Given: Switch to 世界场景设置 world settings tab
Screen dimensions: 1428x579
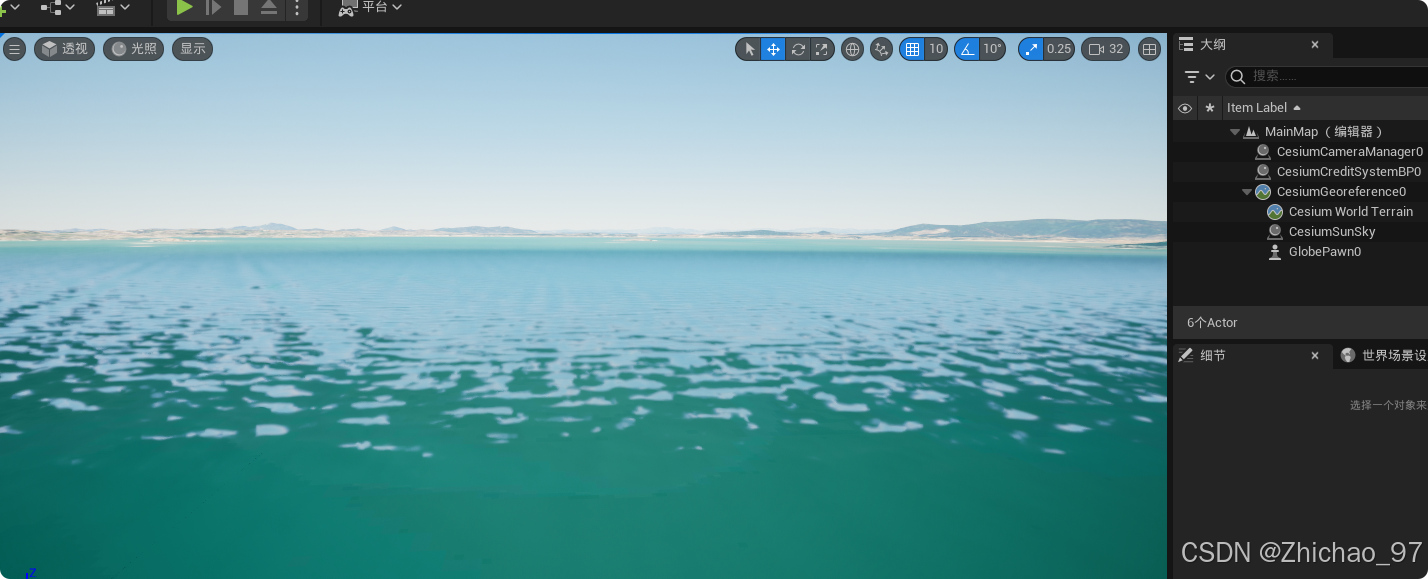Looking at the screenshot, I should point(1384,355).
